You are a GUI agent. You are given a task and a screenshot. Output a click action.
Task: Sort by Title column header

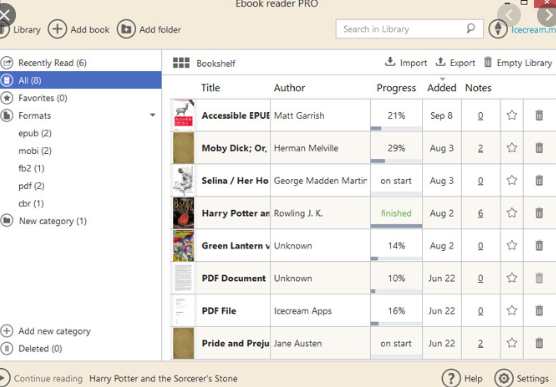(x=211, y=88)
